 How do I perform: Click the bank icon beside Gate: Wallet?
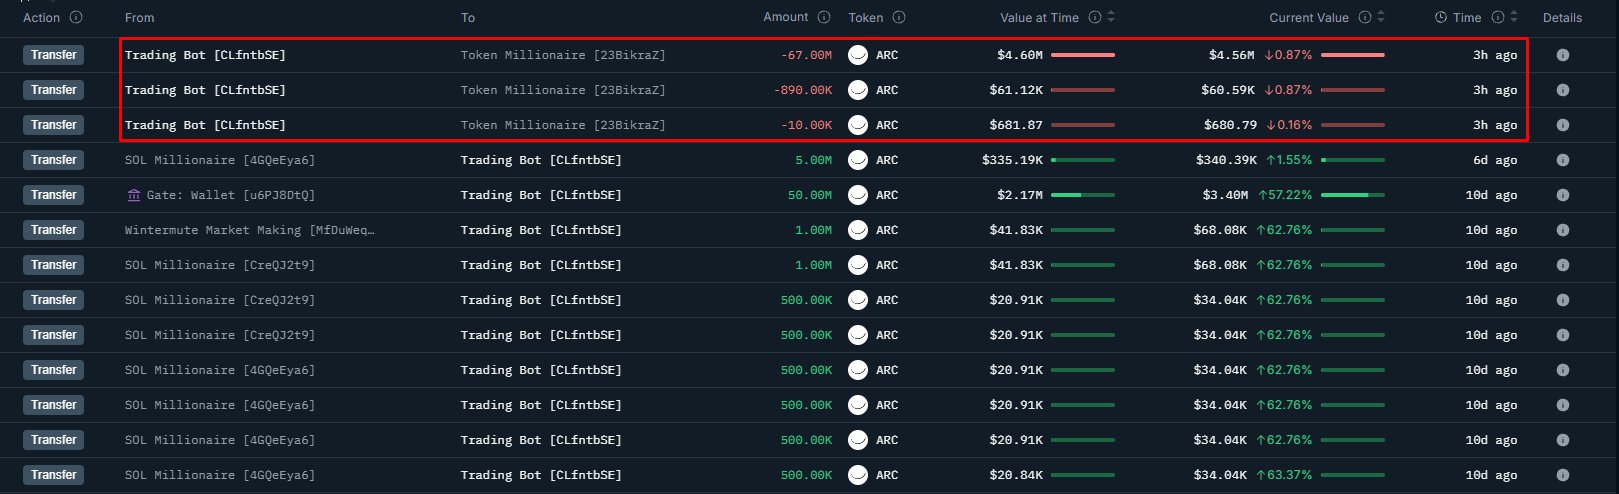pos(134,195)
